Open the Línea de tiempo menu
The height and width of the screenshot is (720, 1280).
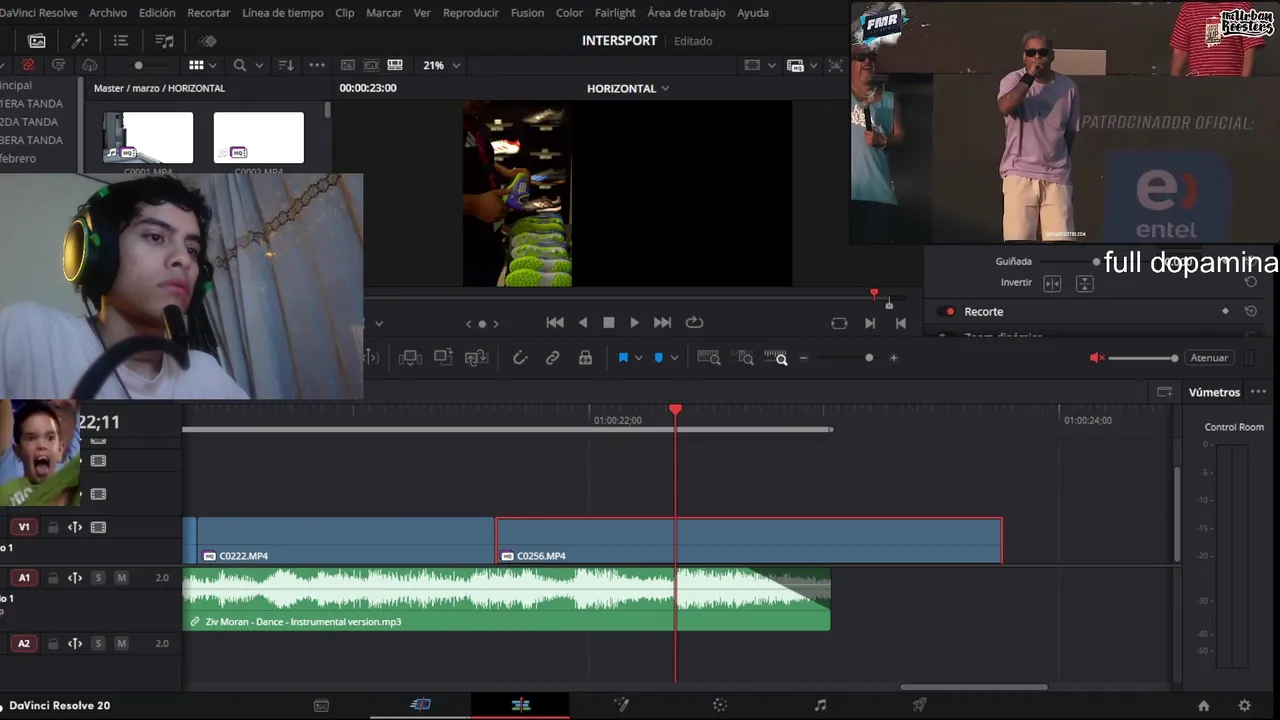coord(283,13)
